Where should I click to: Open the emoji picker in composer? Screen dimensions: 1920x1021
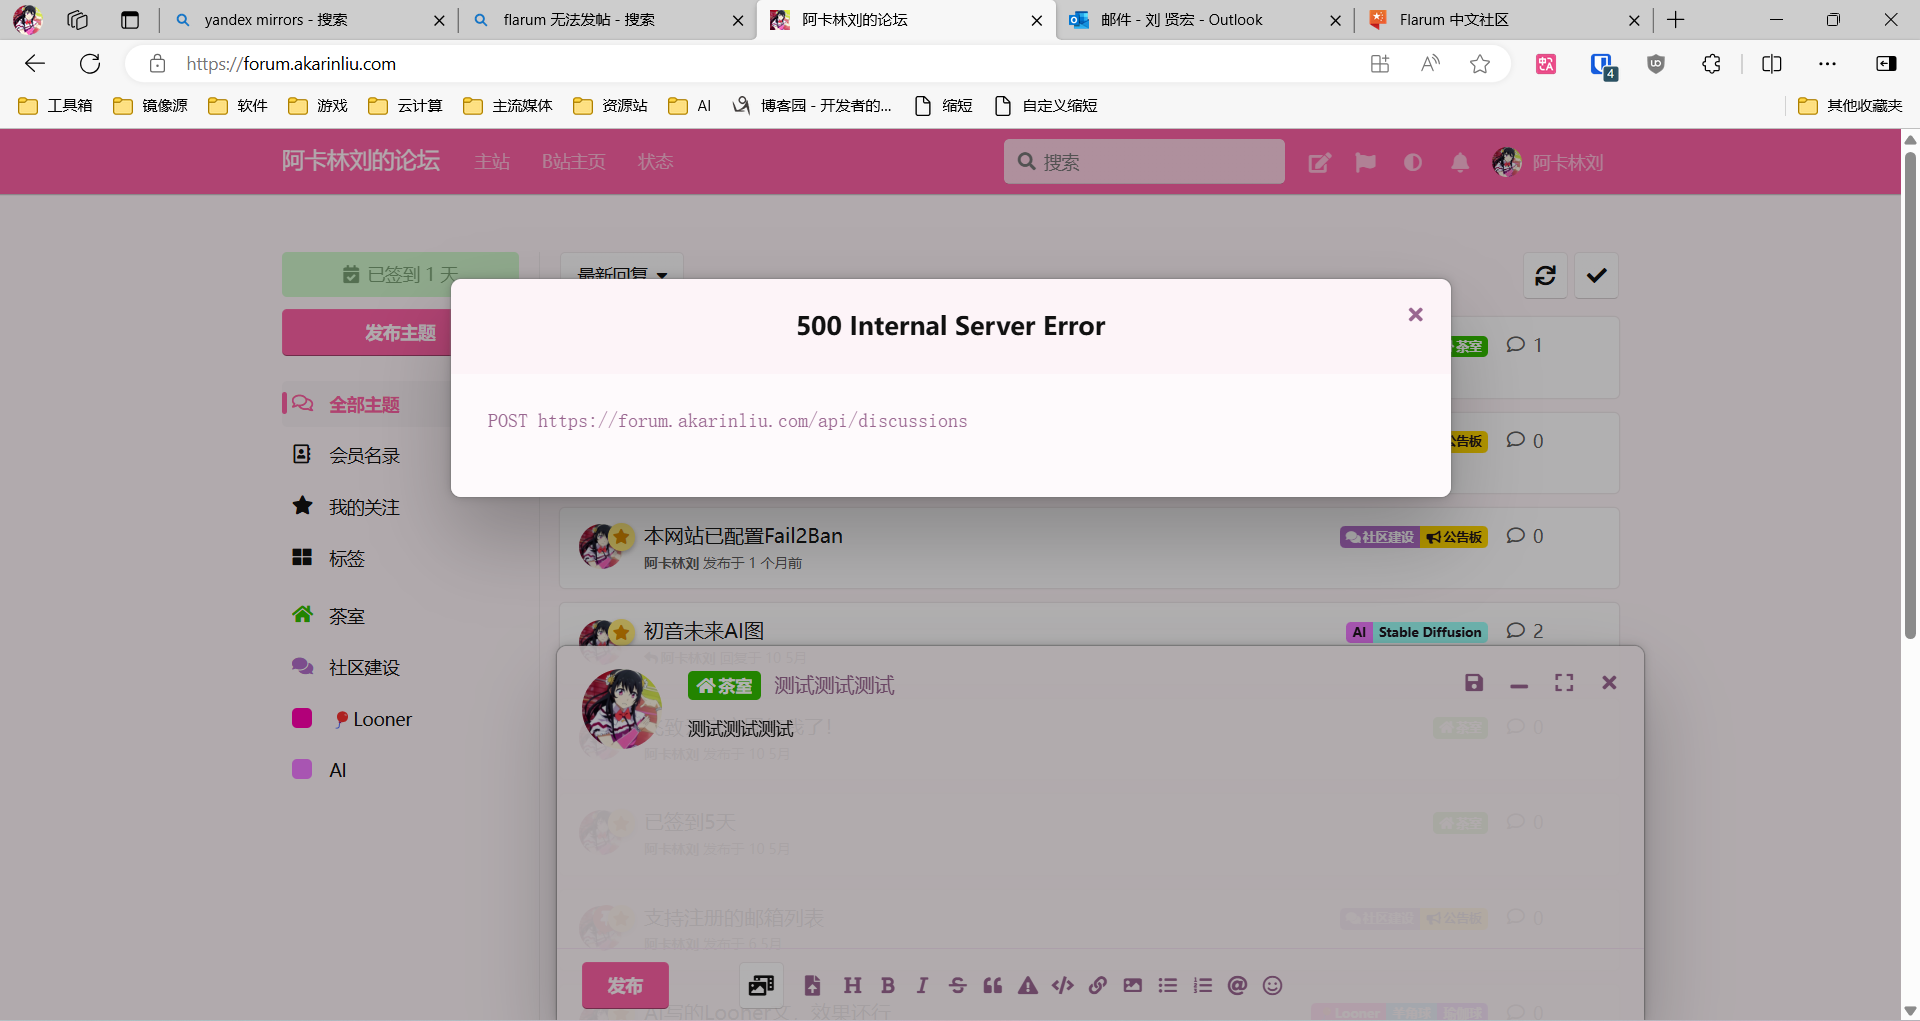[1272, 986]
